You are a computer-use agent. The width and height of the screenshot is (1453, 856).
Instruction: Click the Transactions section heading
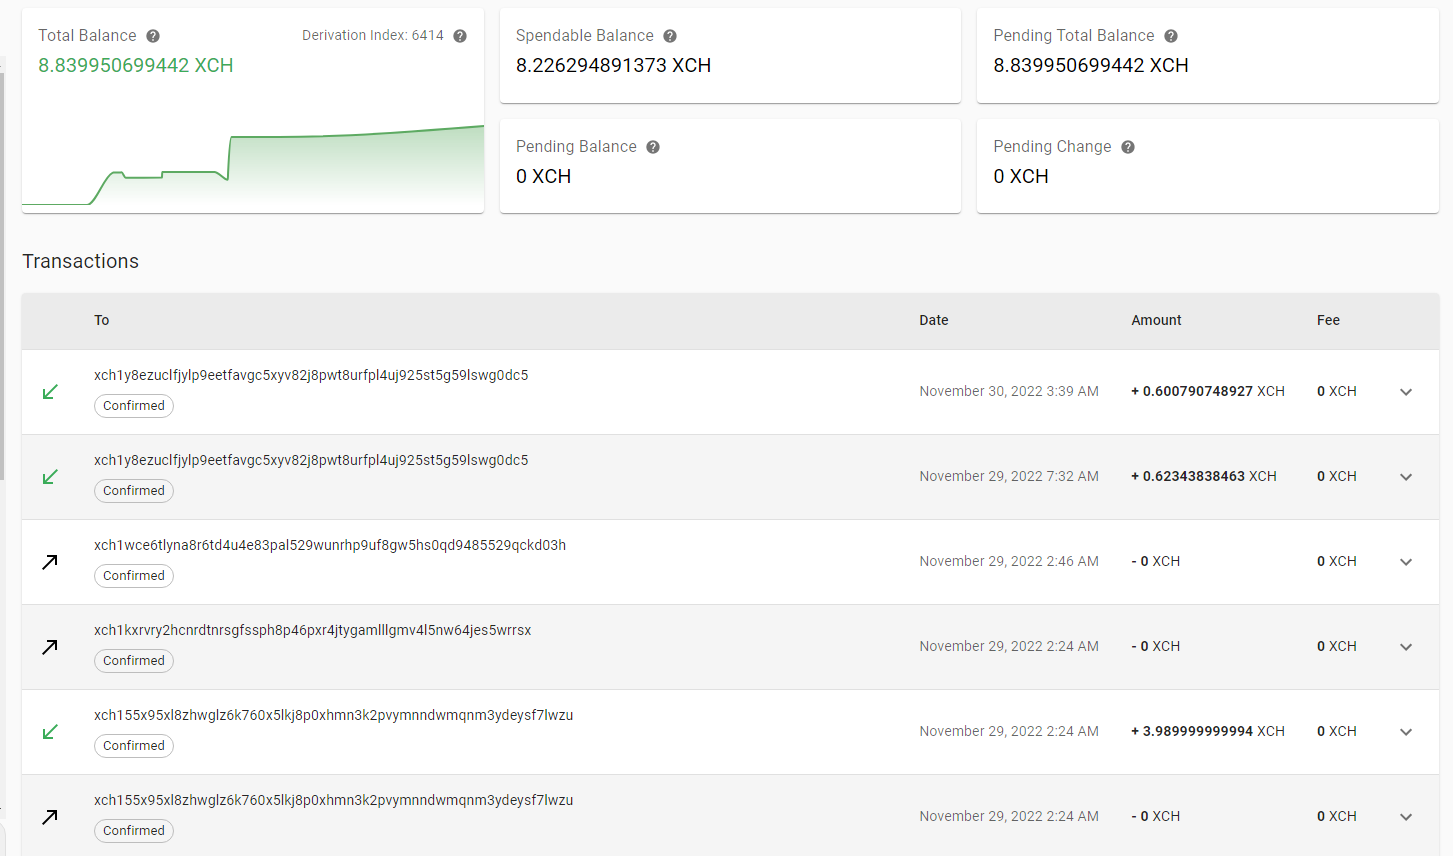click(81, 261)
